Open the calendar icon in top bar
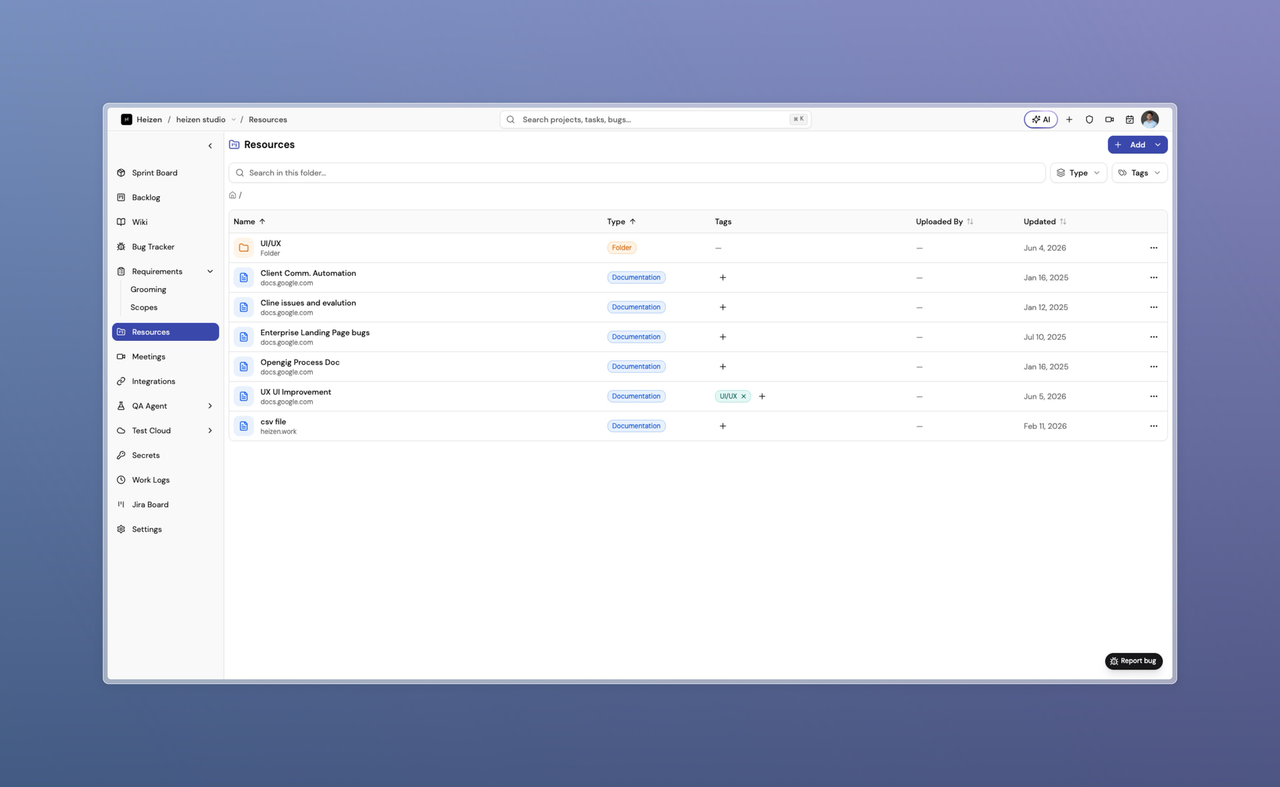Screen dimensions: 1280x787 (1129, 119)
